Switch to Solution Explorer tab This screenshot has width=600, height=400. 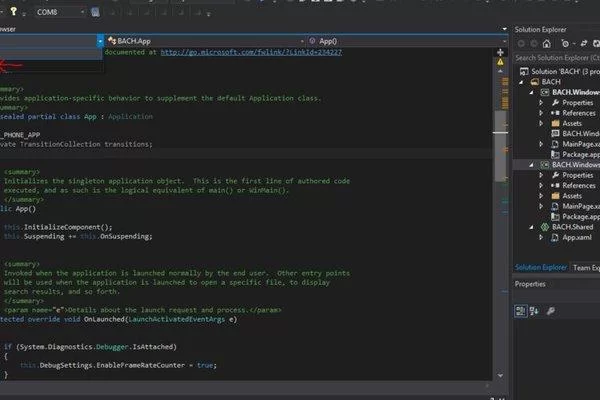[x=541, y=268]
